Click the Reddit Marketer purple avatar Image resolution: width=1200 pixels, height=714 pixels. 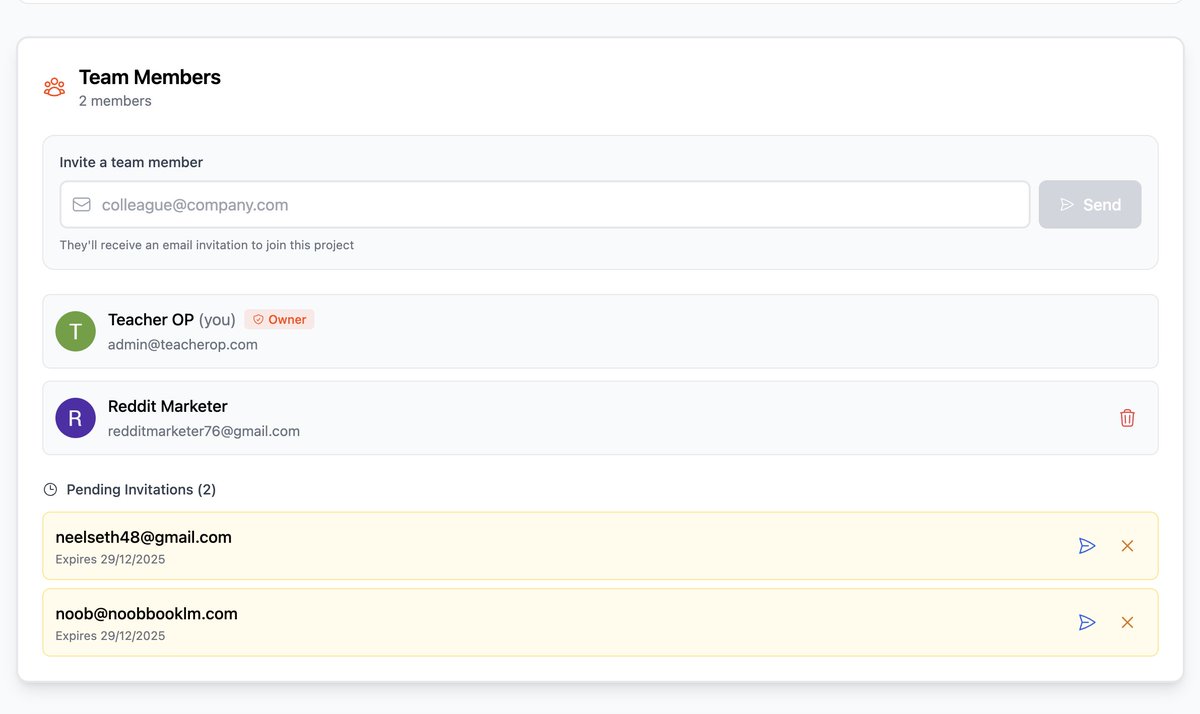point(75,418)
